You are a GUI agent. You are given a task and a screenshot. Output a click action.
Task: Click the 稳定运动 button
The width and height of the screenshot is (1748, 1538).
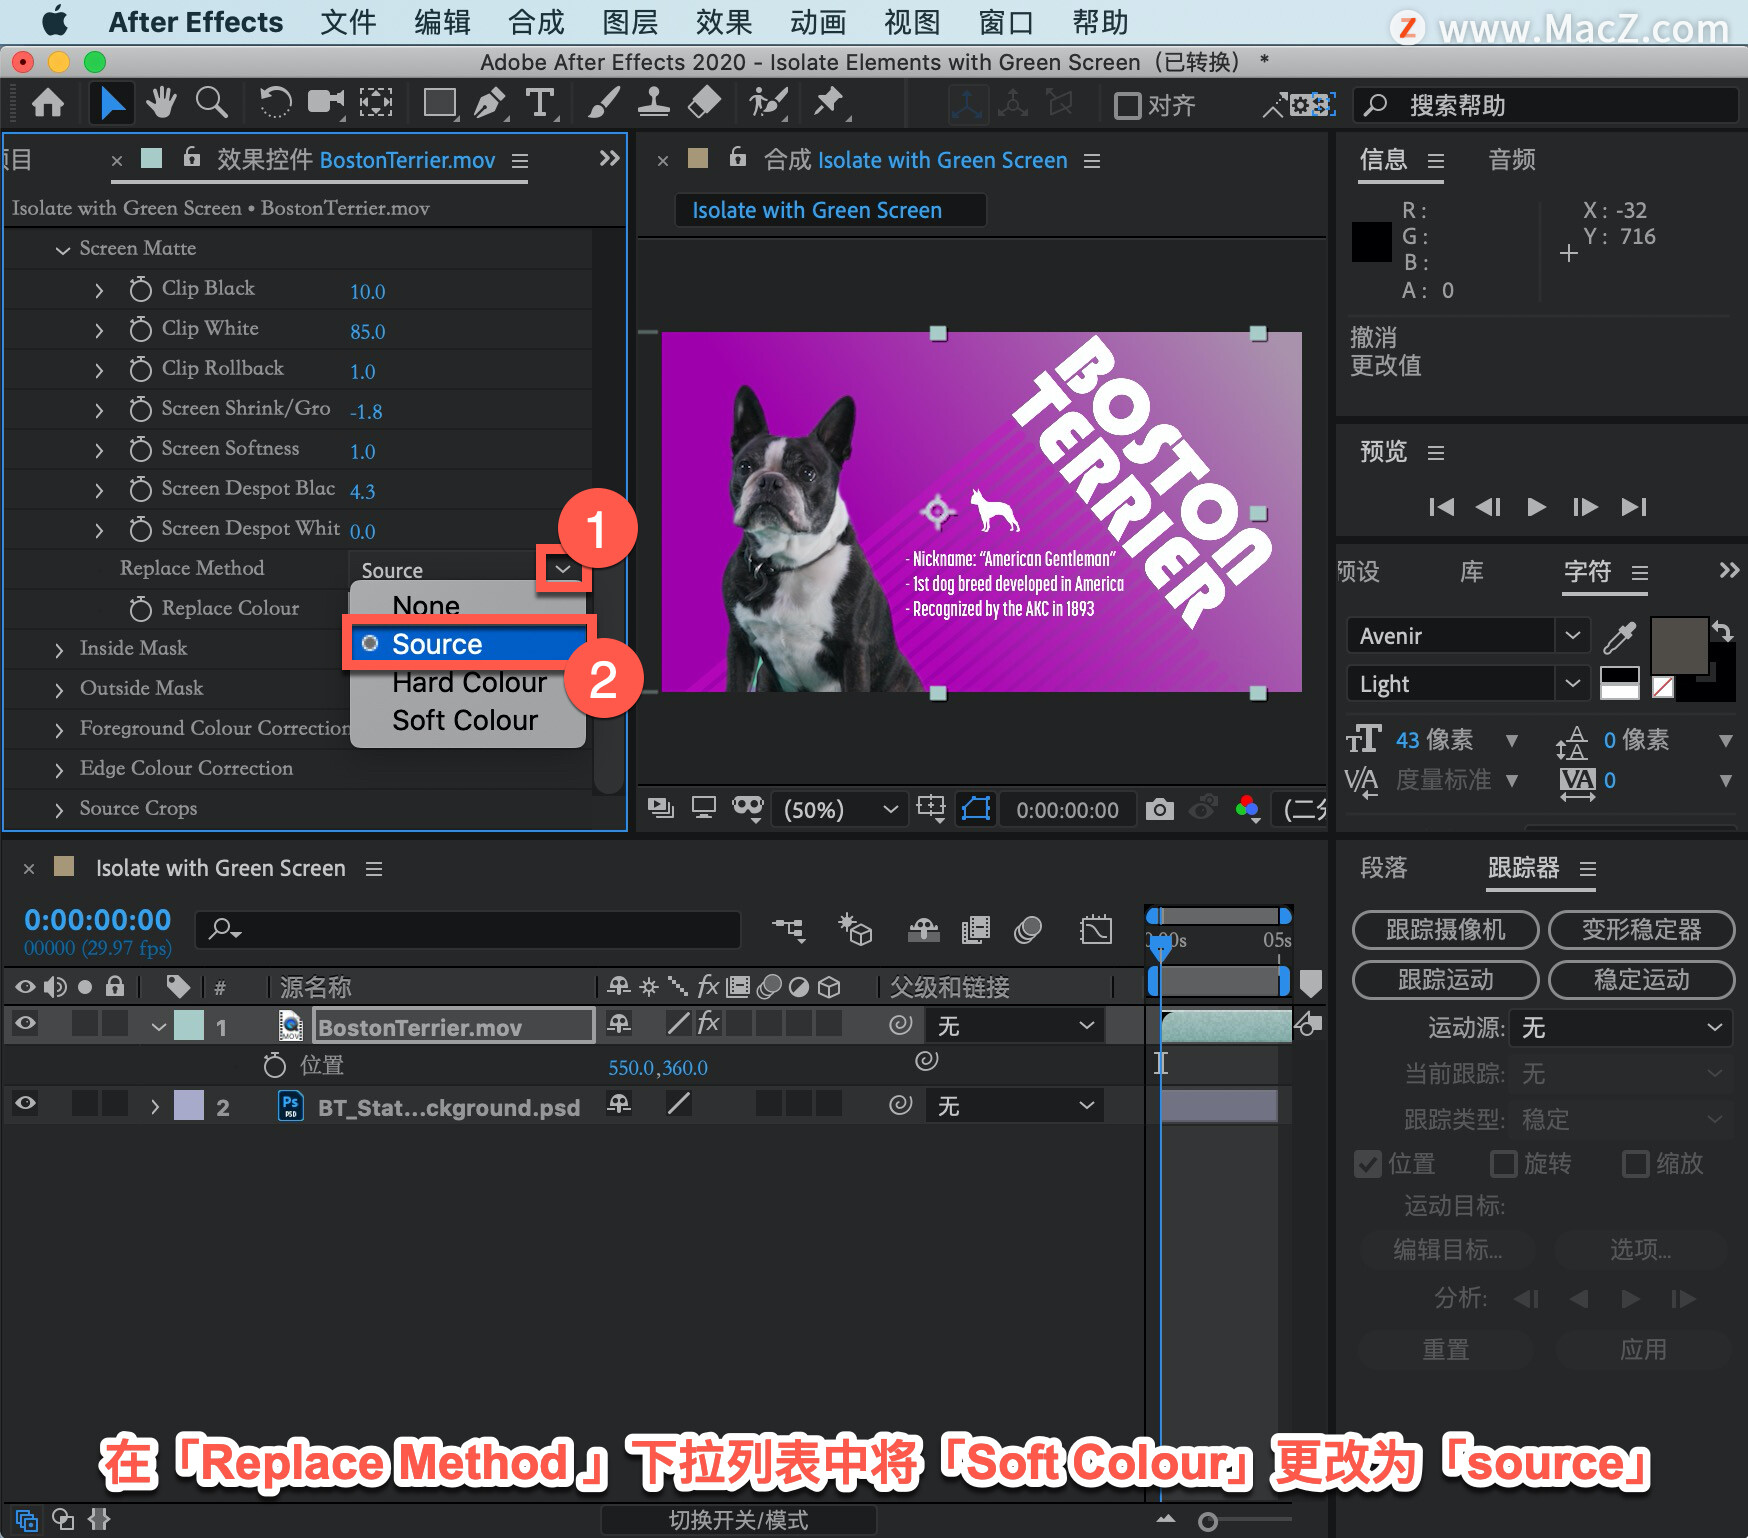point(1641,980)
